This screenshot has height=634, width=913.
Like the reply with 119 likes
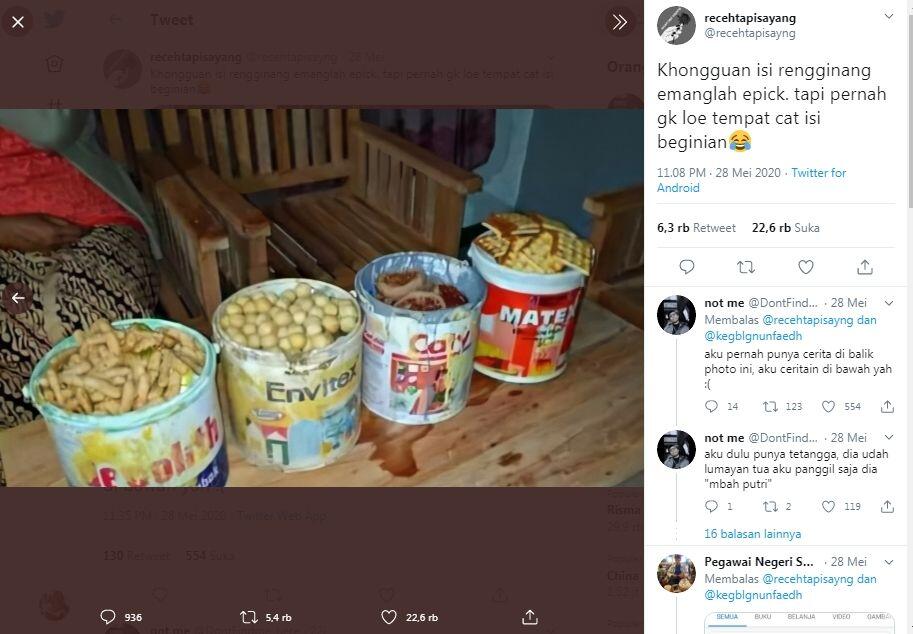[828, 506]
